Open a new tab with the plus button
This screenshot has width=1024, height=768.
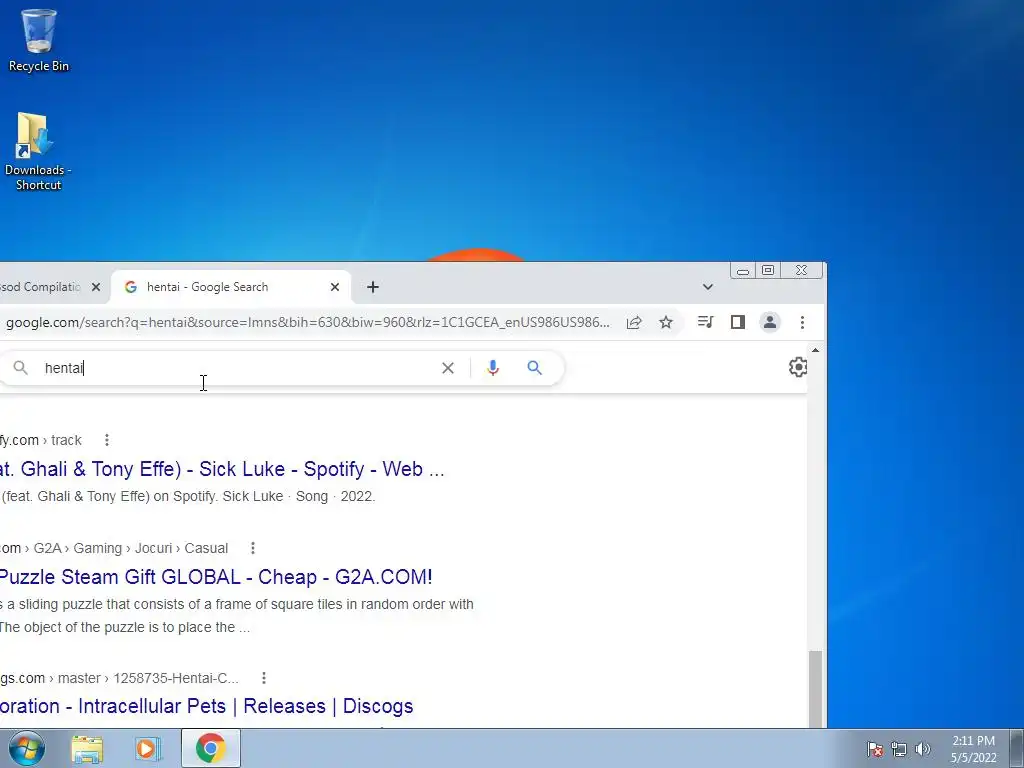click(373, 287)
